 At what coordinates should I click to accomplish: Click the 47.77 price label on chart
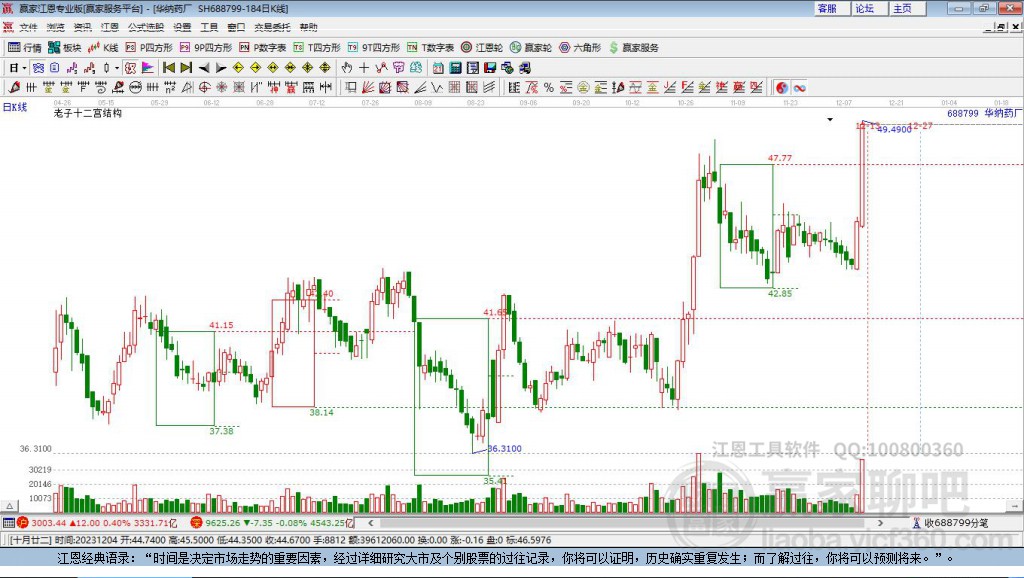pos(780,158)
